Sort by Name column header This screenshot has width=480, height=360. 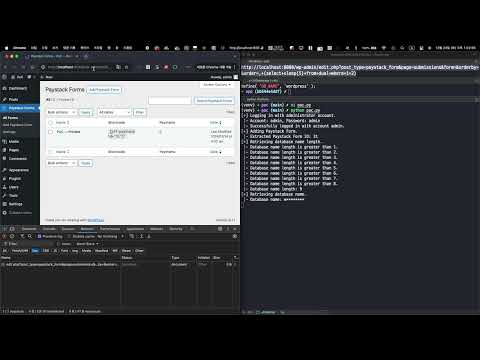coord(62,123)
